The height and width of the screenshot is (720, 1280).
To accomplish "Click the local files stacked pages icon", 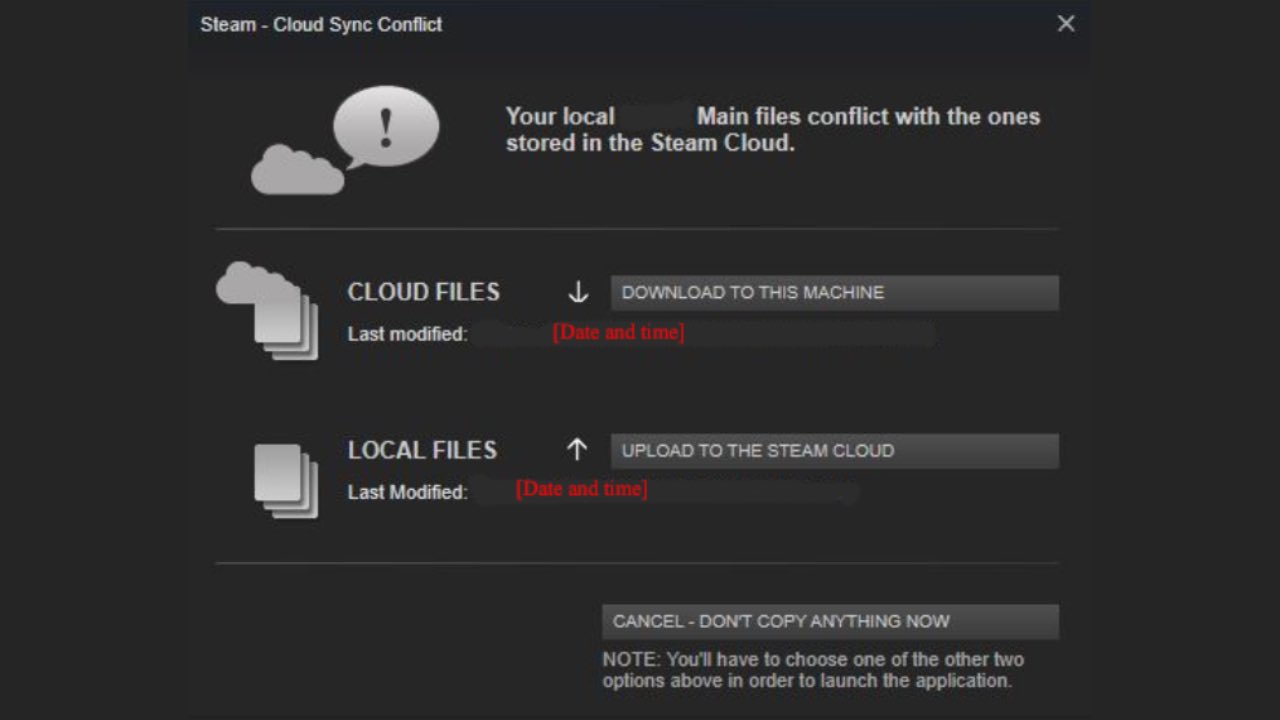I will pos(285,480).
